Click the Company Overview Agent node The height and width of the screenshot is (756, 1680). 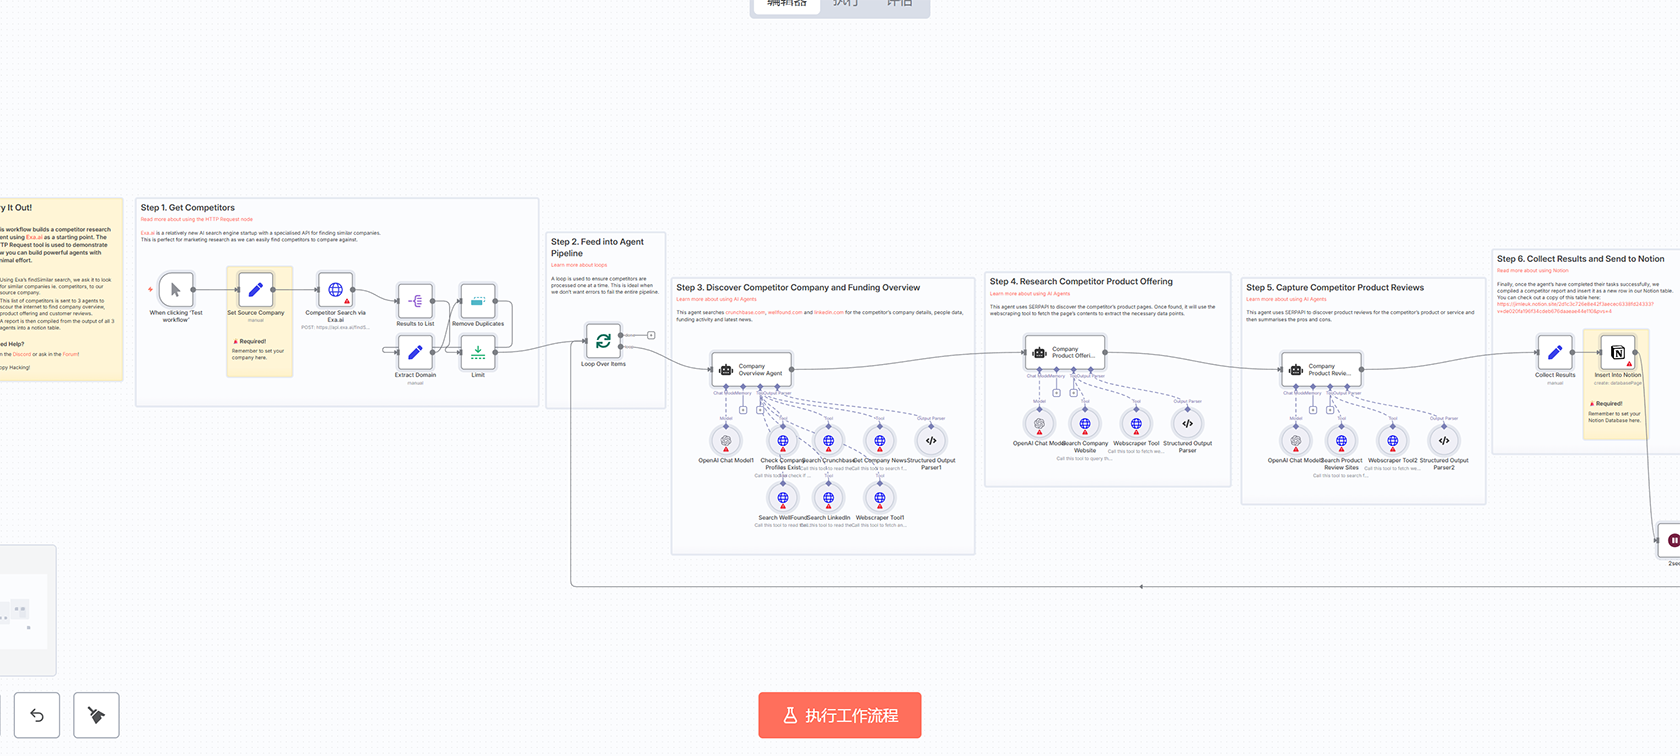(751, 370)
